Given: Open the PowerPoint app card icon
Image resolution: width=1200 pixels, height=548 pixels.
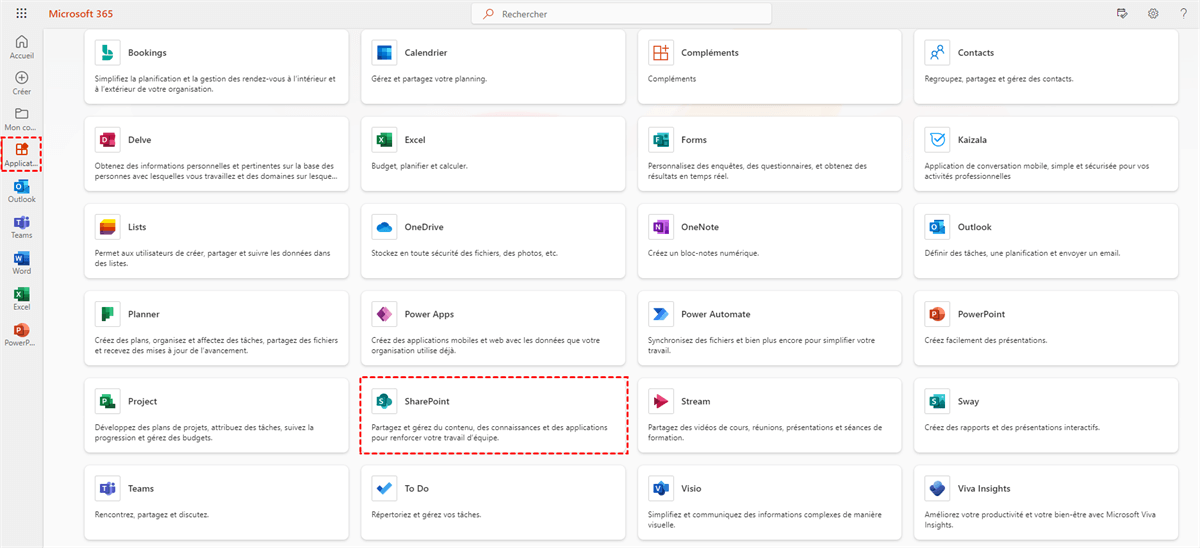Looking at the screenshot, I should coord(936,314).
